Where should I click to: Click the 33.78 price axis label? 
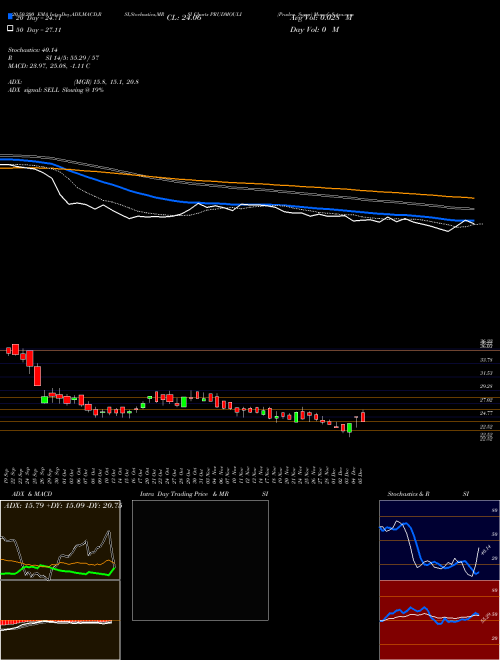coord(487,360)
